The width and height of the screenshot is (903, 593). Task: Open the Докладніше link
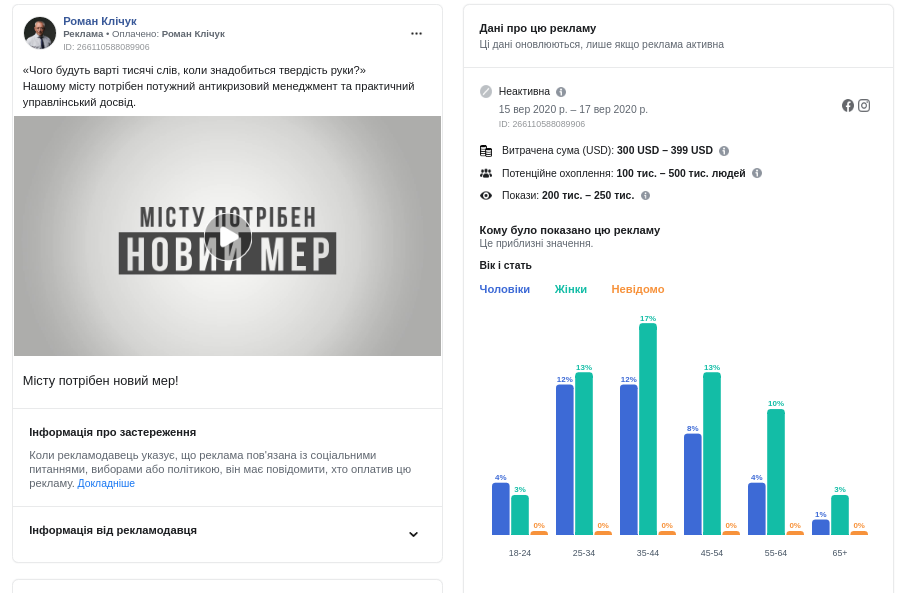pos(106,483)
